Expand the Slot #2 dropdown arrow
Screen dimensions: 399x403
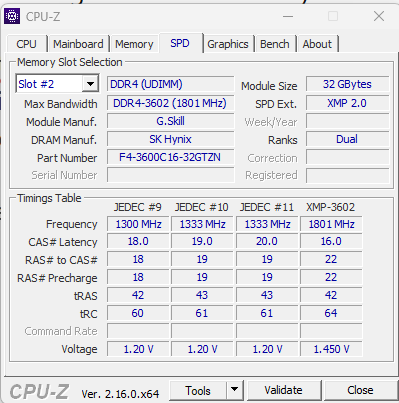90,84
